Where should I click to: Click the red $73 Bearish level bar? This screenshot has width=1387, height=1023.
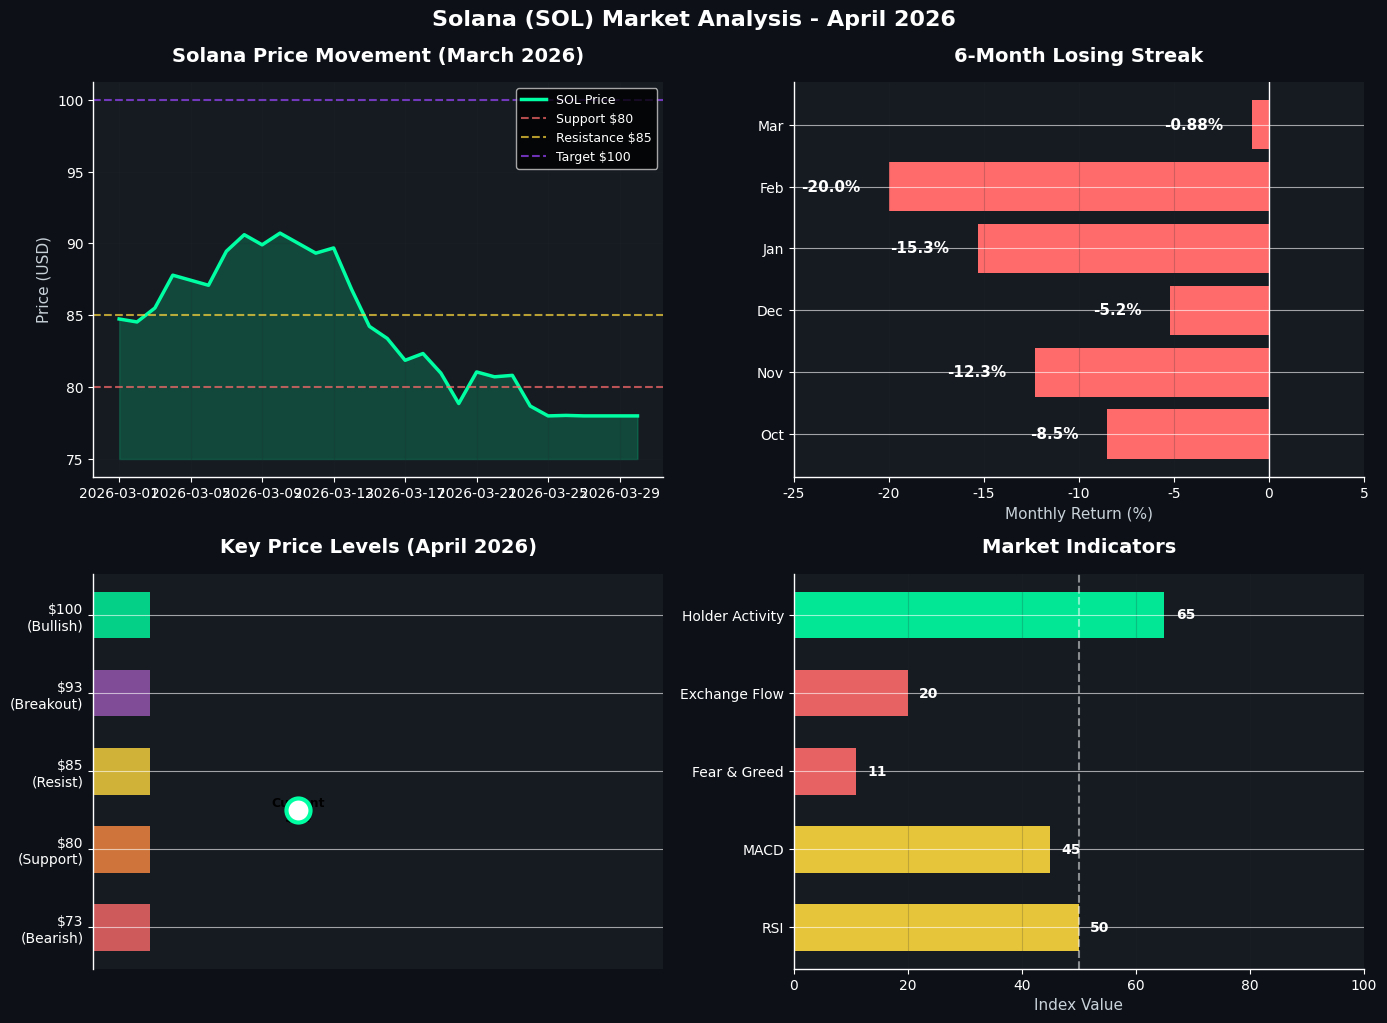click(x=122, y=927)
